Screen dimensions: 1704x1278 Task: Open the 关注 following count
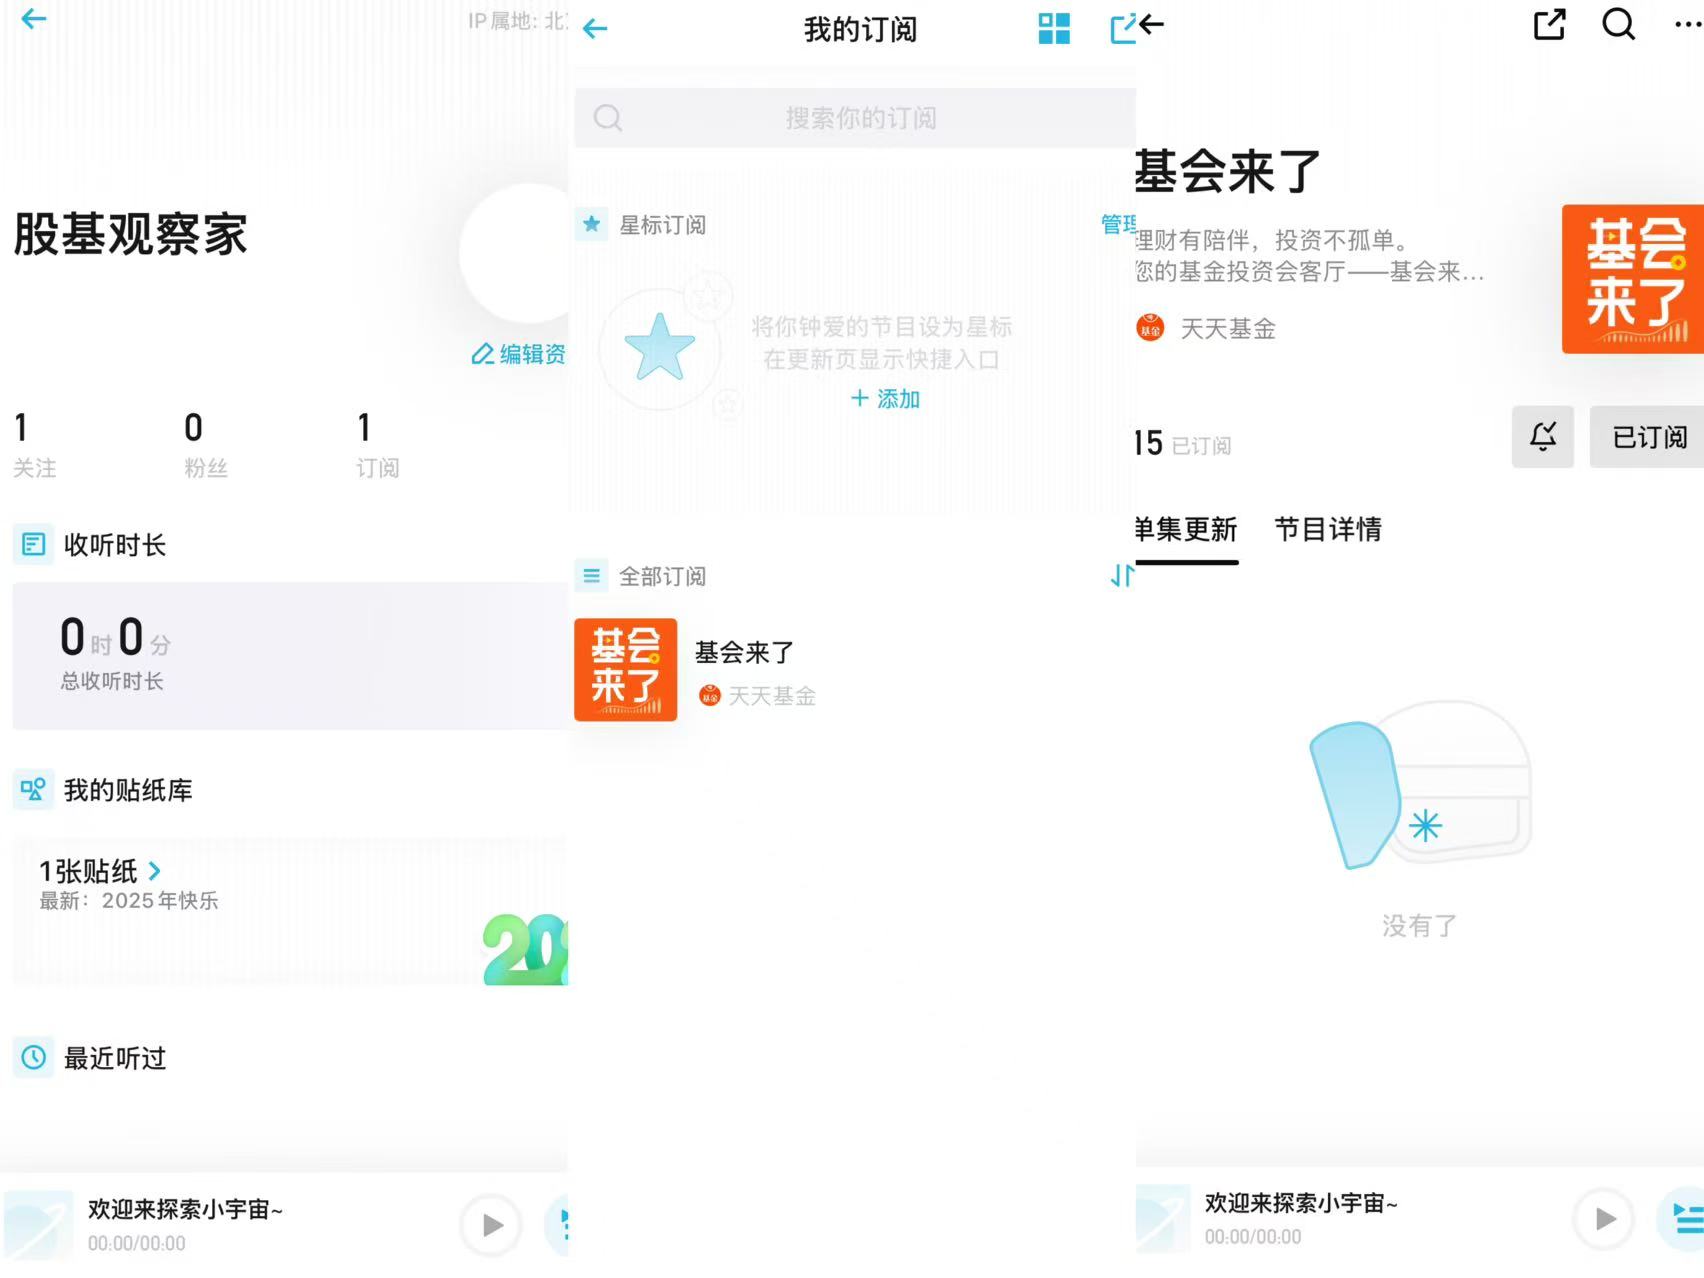pos(34,445)
